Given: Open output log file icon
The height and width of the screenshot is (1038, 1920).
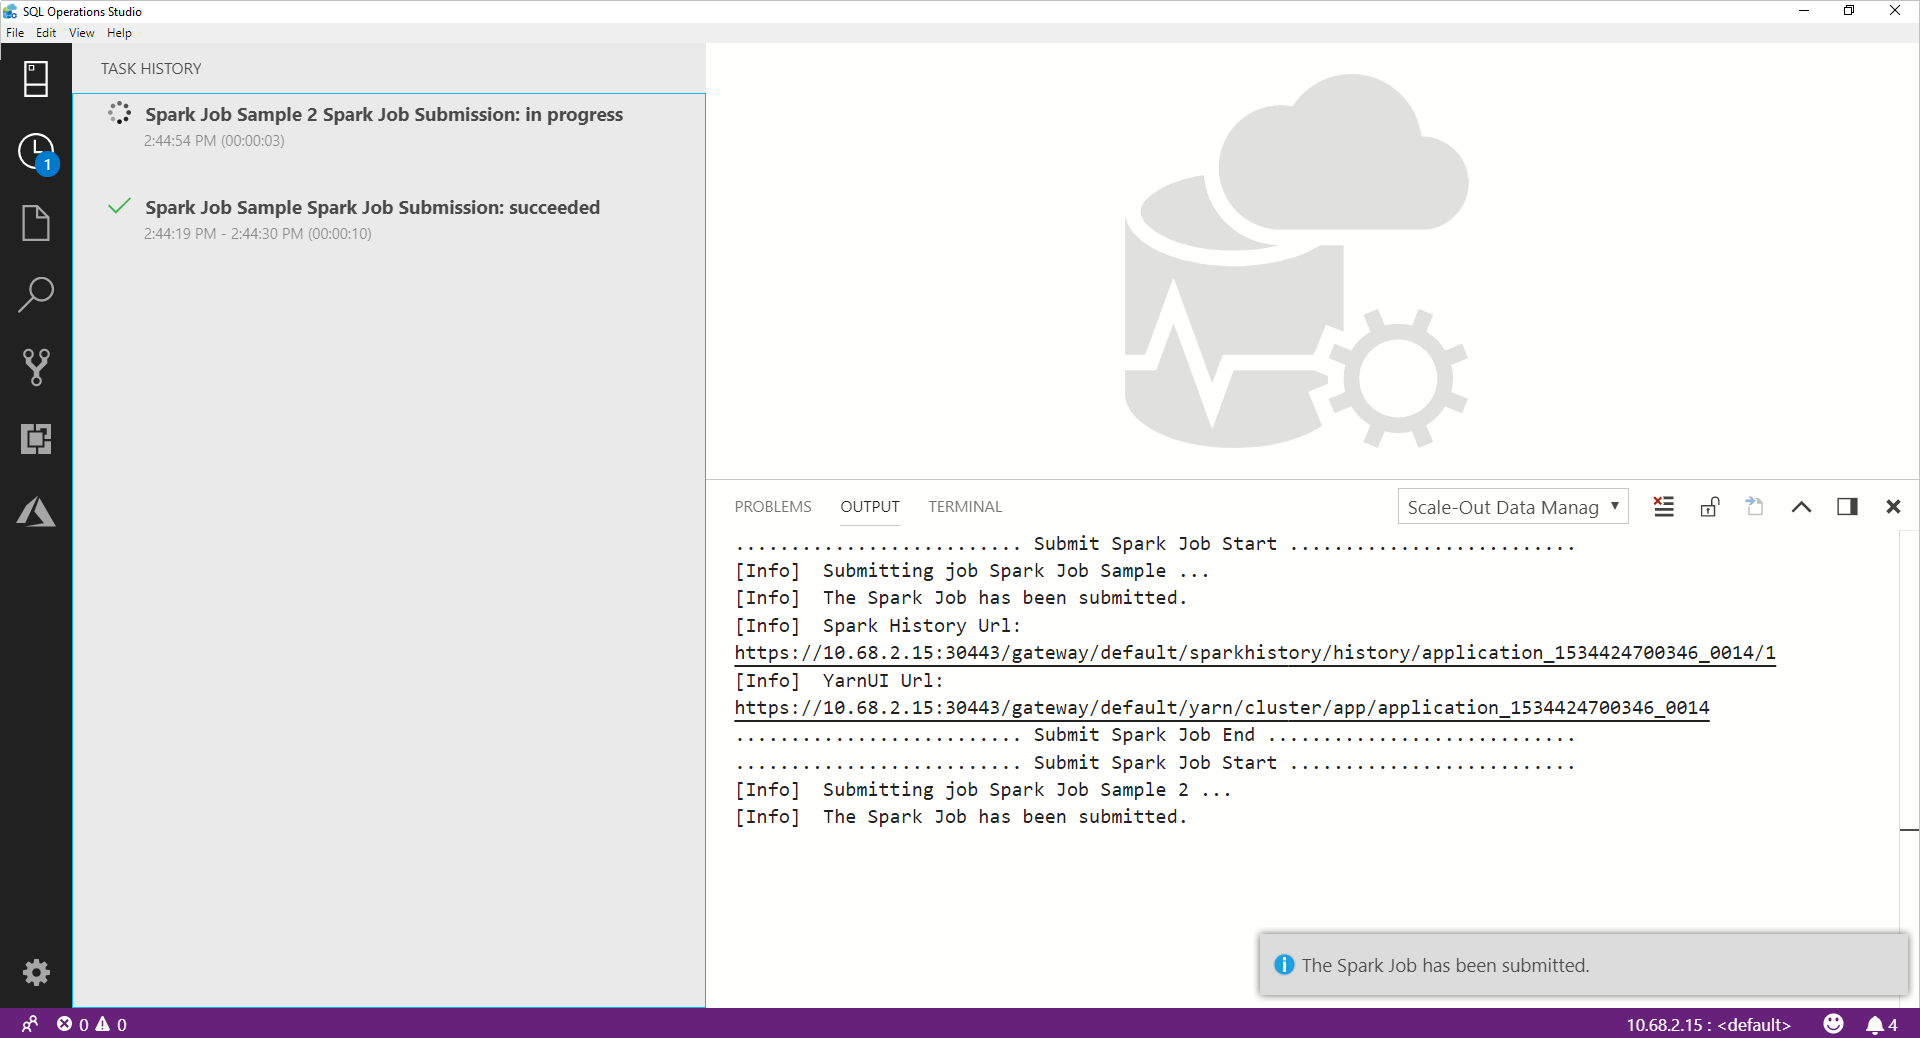Looking at the screenshot, I should pos(1755,507).
